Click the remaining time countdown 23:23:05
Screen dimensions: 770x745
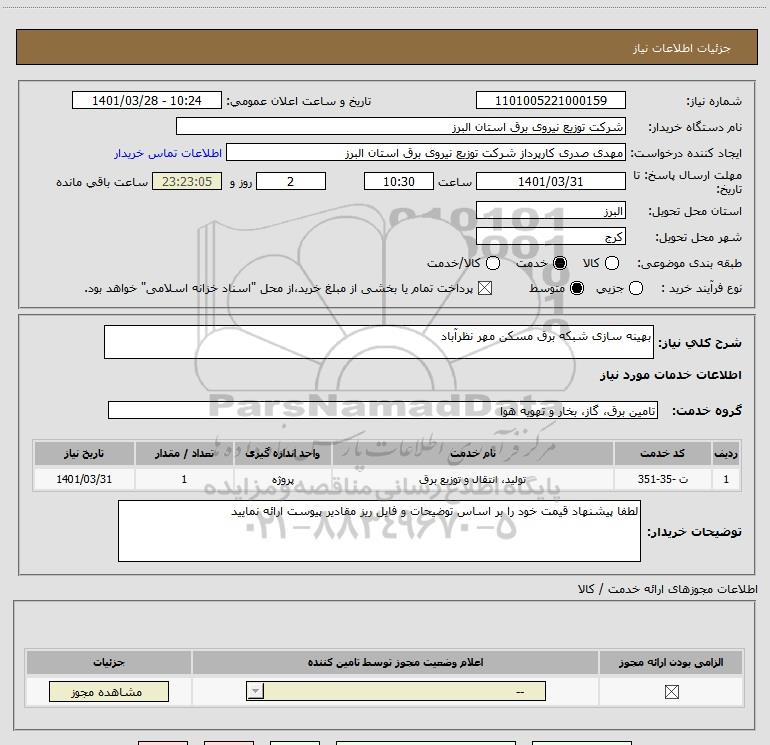click(187, 181)
